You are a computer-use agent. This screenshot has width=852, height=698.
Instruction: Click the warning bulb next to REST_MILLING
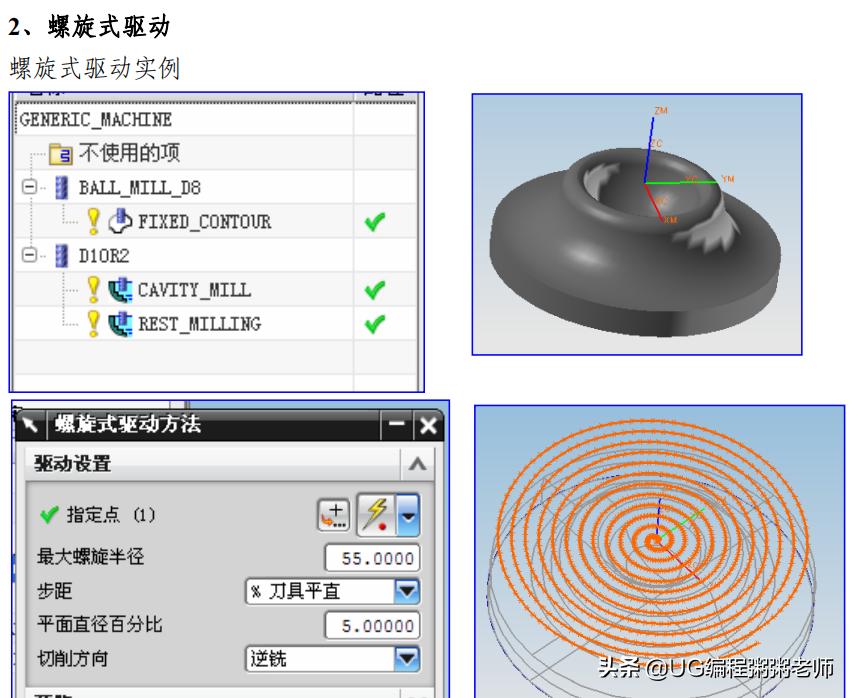coord(93,324)
